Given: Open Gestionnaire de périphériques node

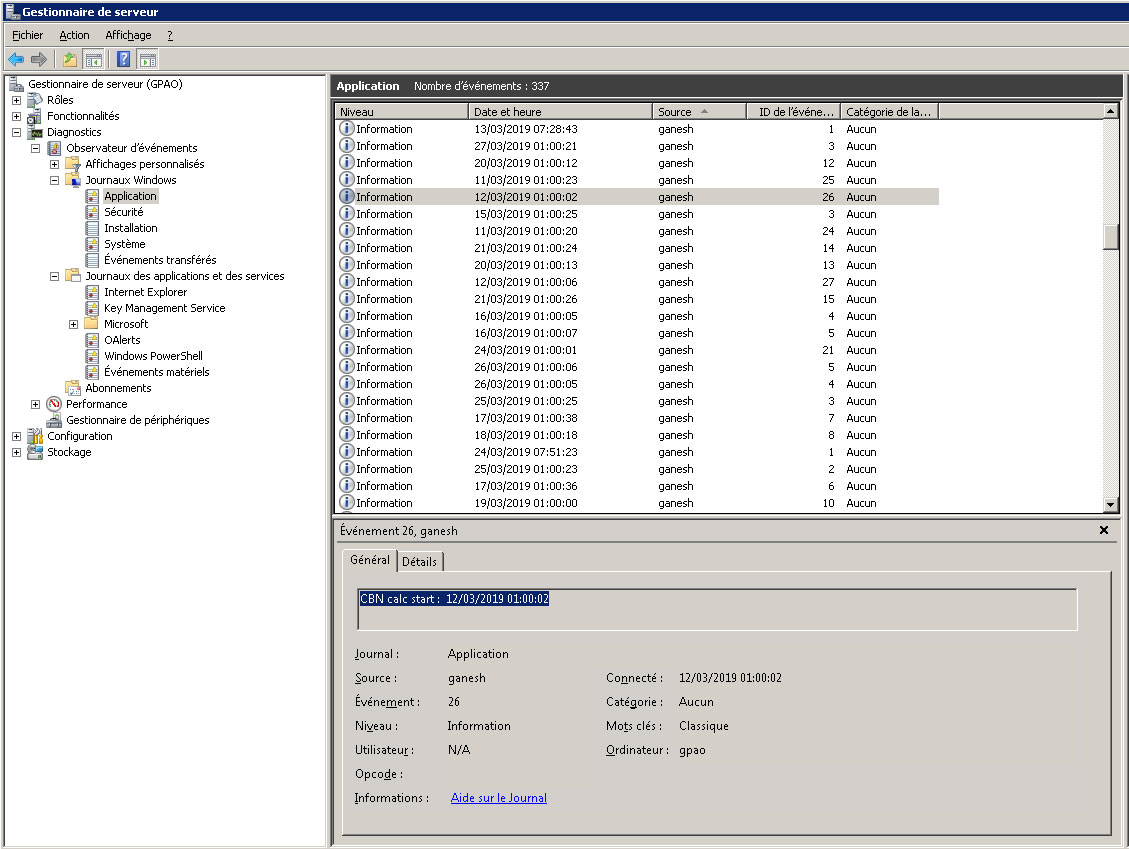Looking at the screenshot, I should 137,420.
